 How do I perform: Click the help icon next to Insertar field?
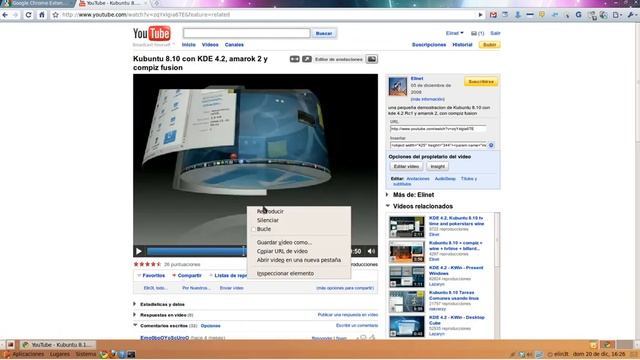(491, 145)
